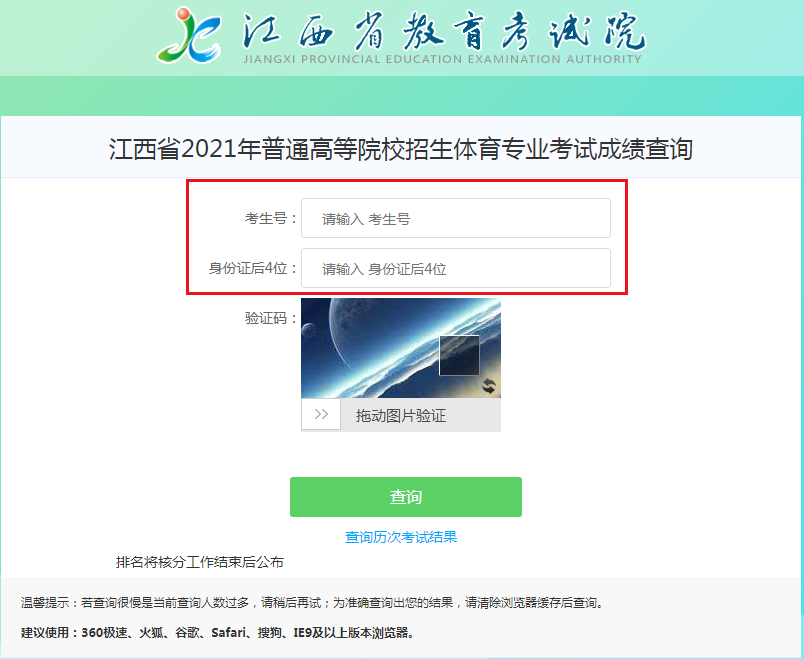The width and height of the screenshot is (804, 659).
Task: Click the 温馨提示 tip text
Action: click(313, 603)
